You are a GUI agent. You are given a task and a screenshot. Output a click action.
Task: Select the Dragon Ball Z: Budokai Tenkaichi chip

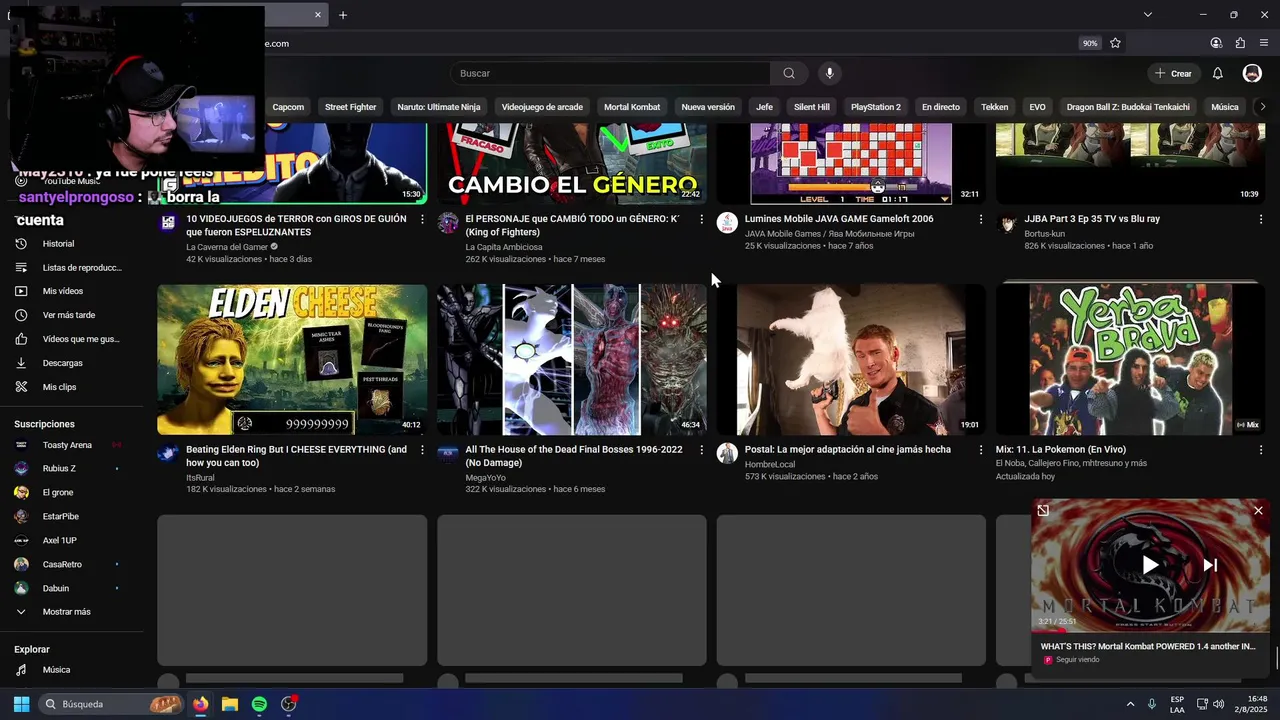click(x=1128, y=107)
